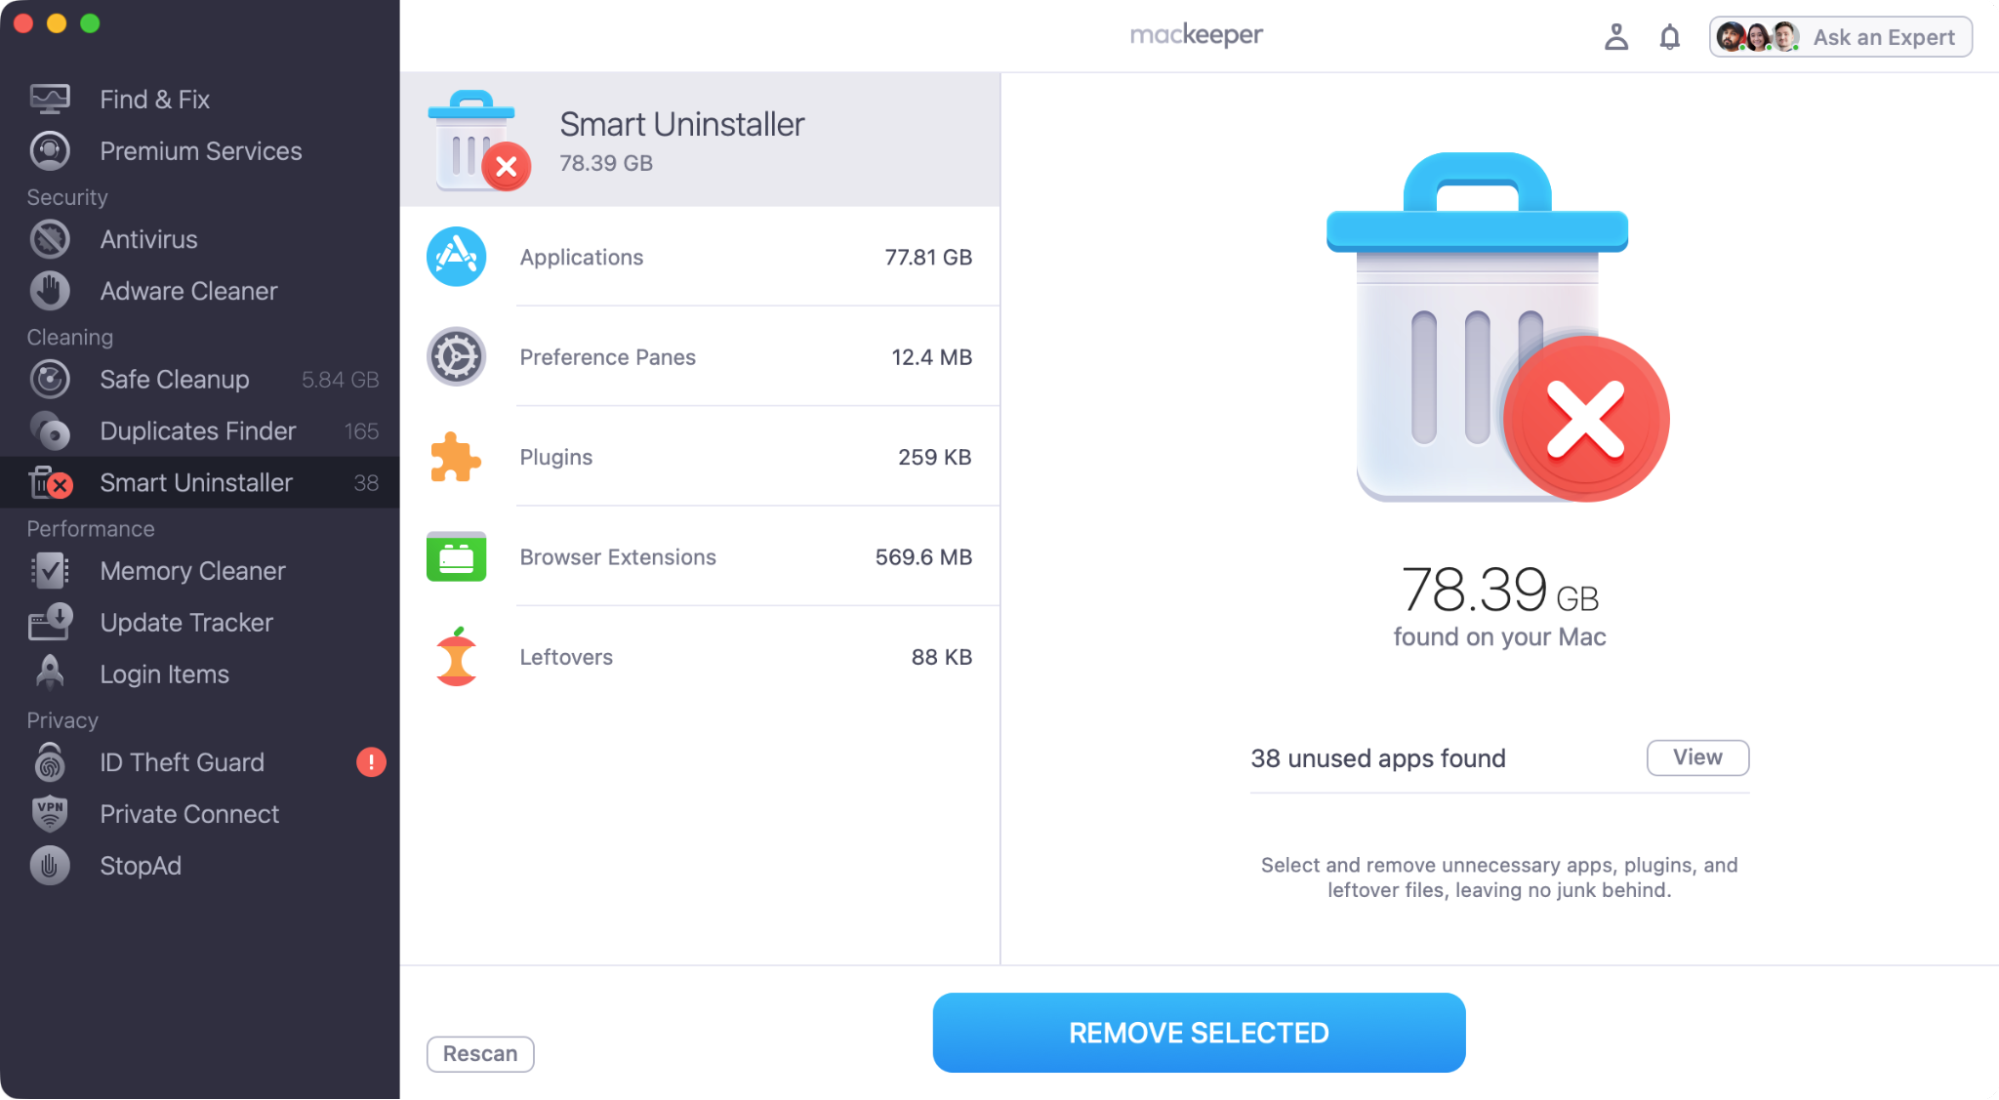The height and width of the screenshot is (1100, 1999).
Task: Click the Update Tracker download icon
Action: pyautogui.click(x=50, y=622)
